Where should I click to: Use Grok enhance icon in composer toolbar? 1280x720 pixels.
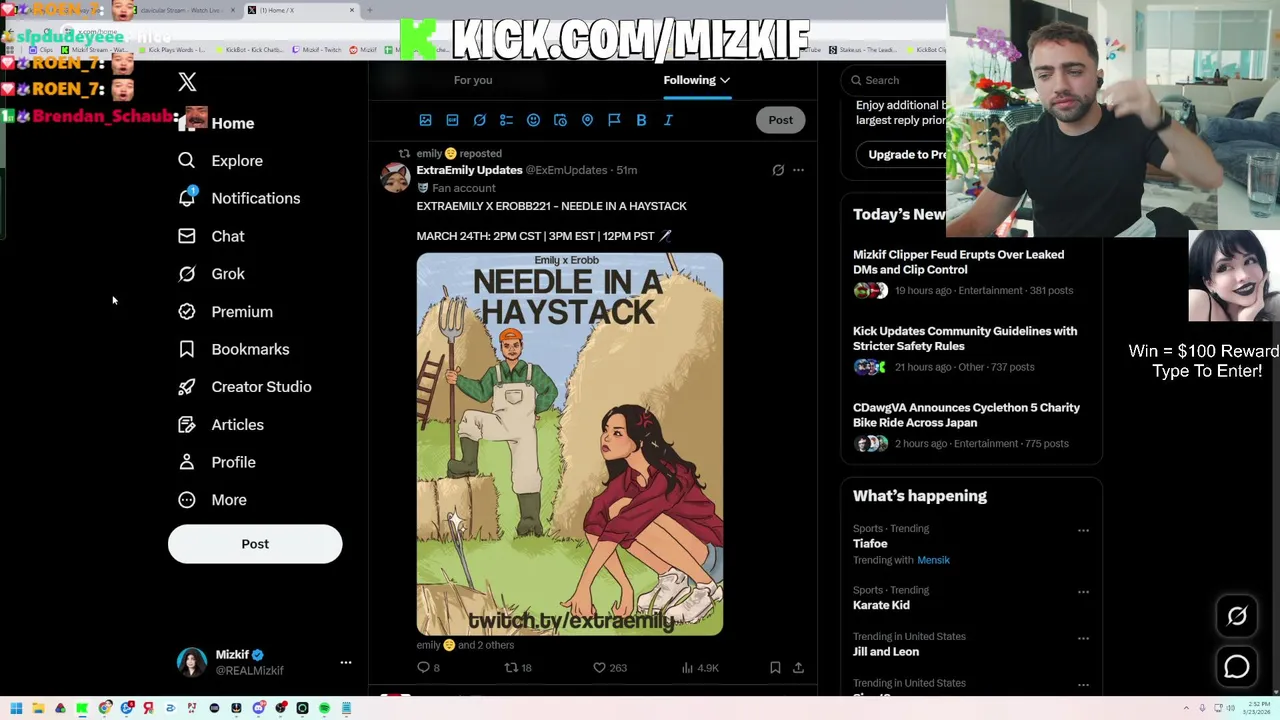tap(479, 120)
